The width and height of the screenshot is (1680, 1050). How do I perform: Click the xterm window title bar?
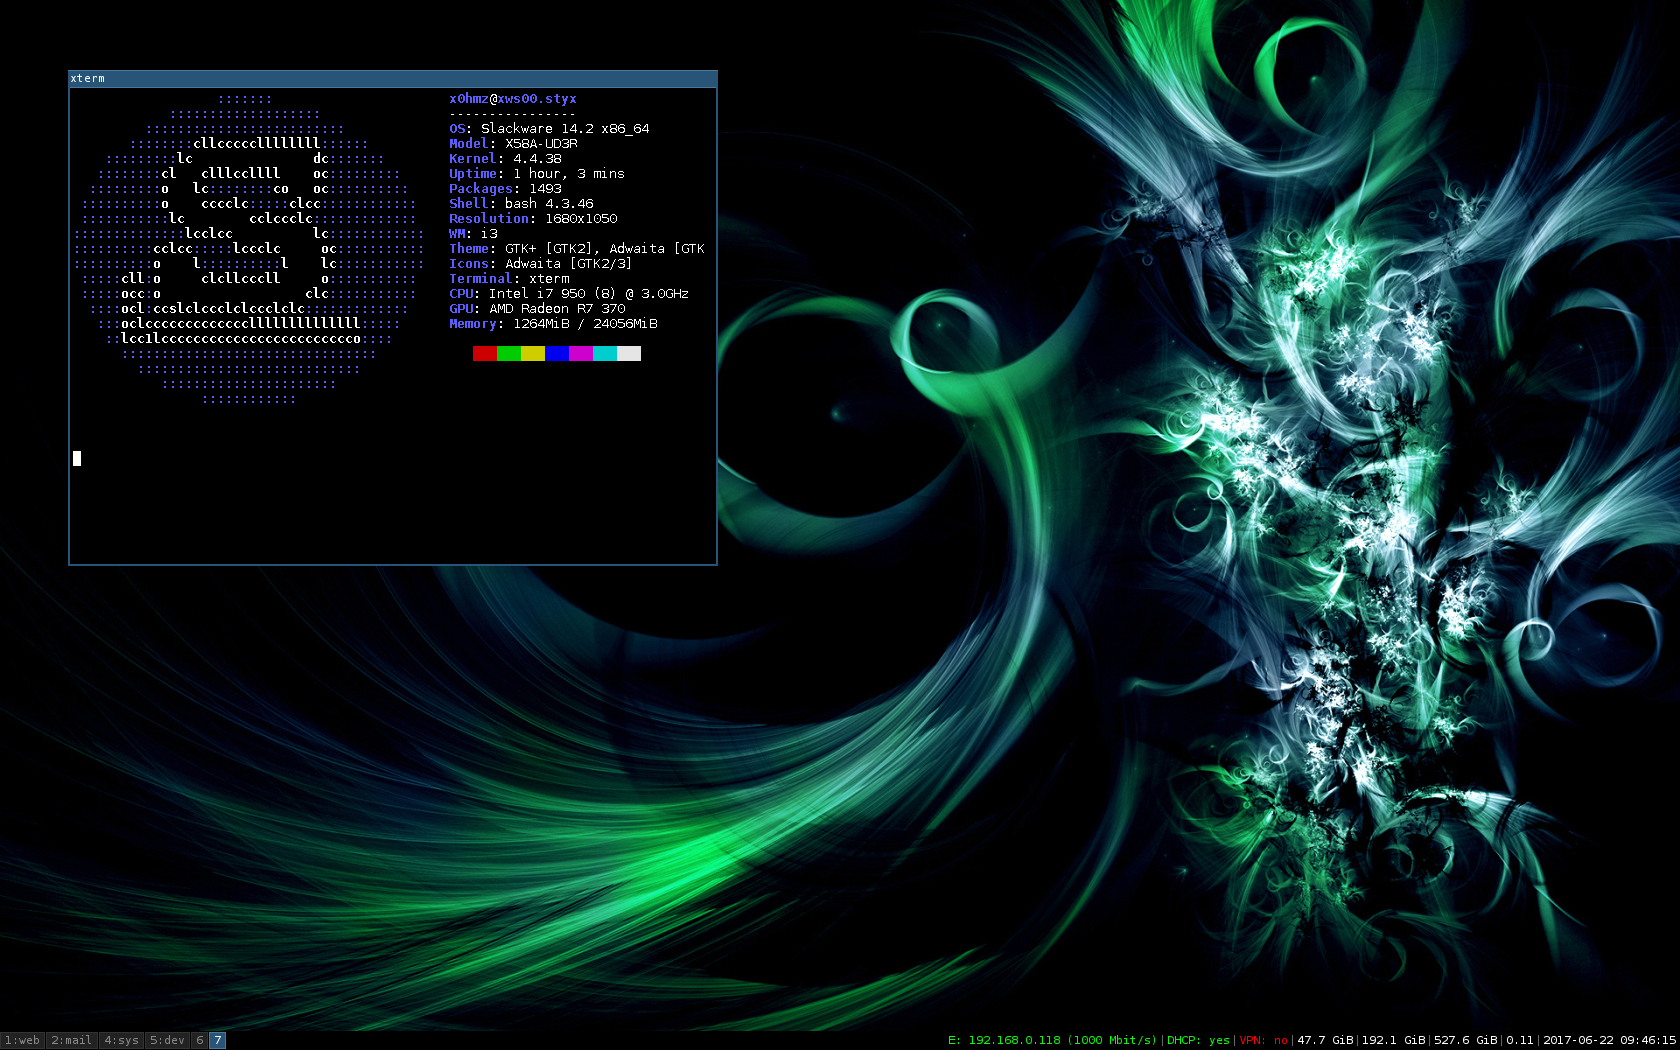(392, 78)
